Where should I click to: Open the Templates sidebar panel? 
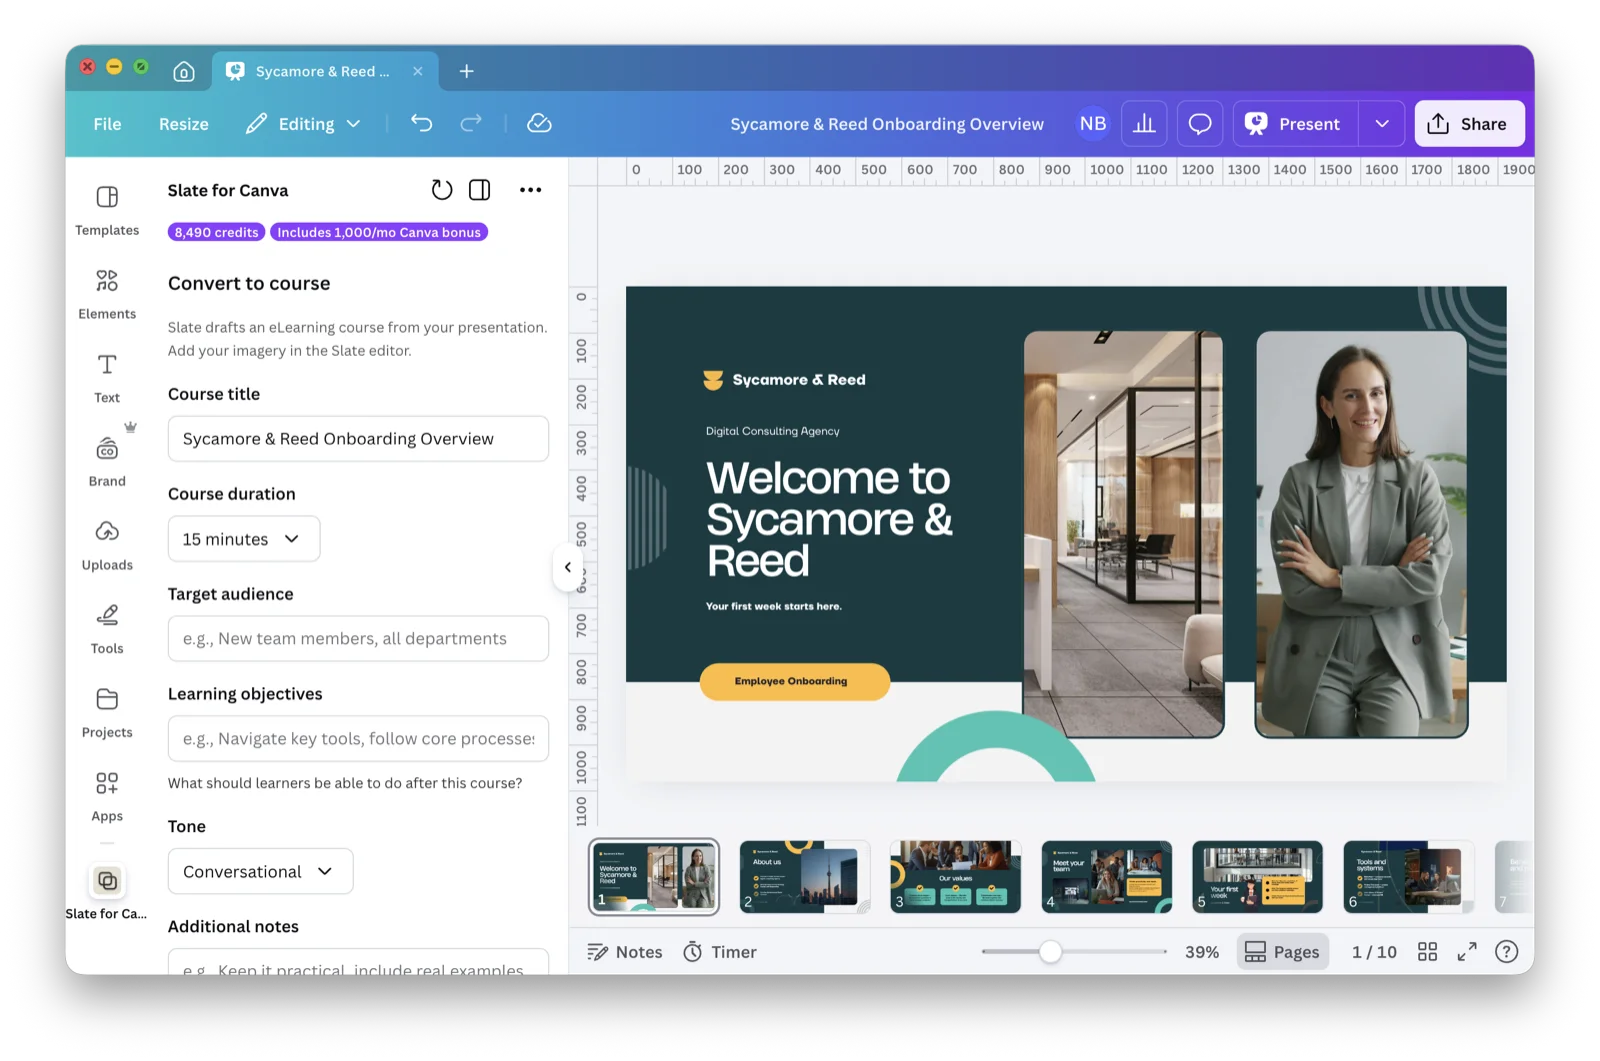click(107, 210)
